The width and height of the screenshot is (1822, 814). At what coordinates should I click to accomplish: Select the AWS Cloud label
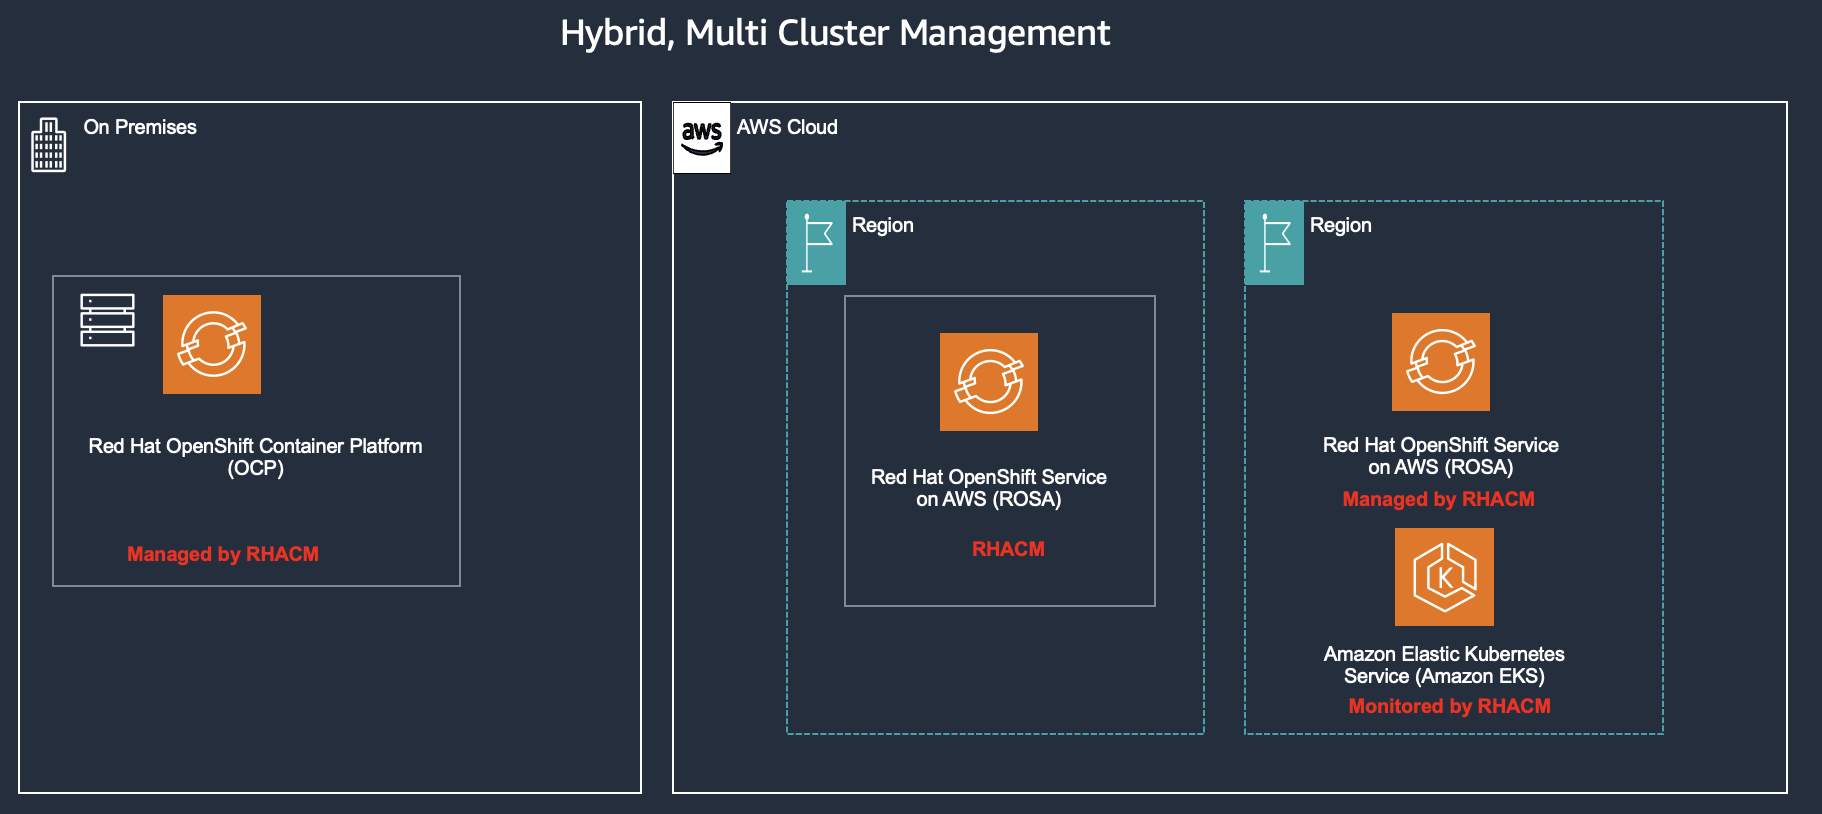787,127
